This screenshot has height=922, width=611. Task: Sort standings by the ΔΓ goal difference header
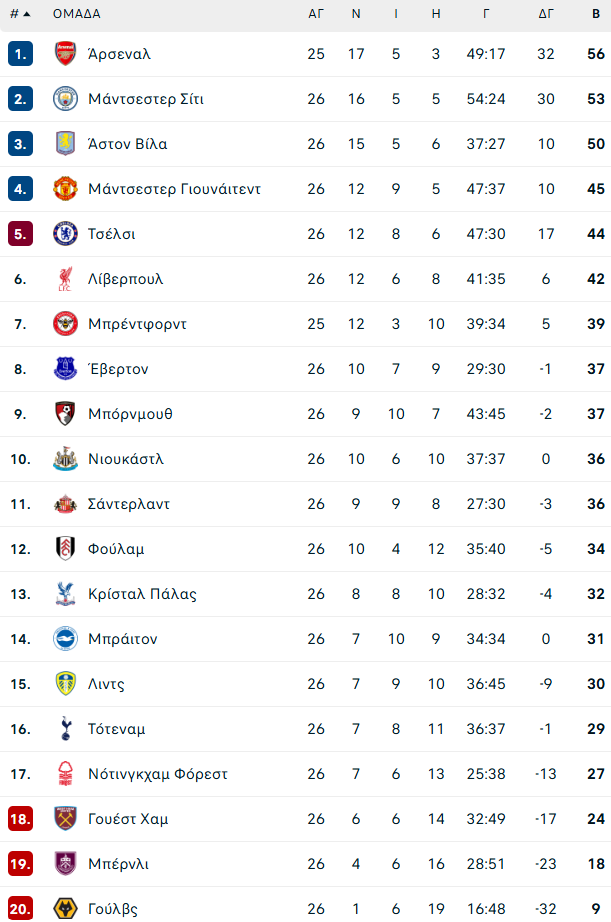click(x=546, y=14)
